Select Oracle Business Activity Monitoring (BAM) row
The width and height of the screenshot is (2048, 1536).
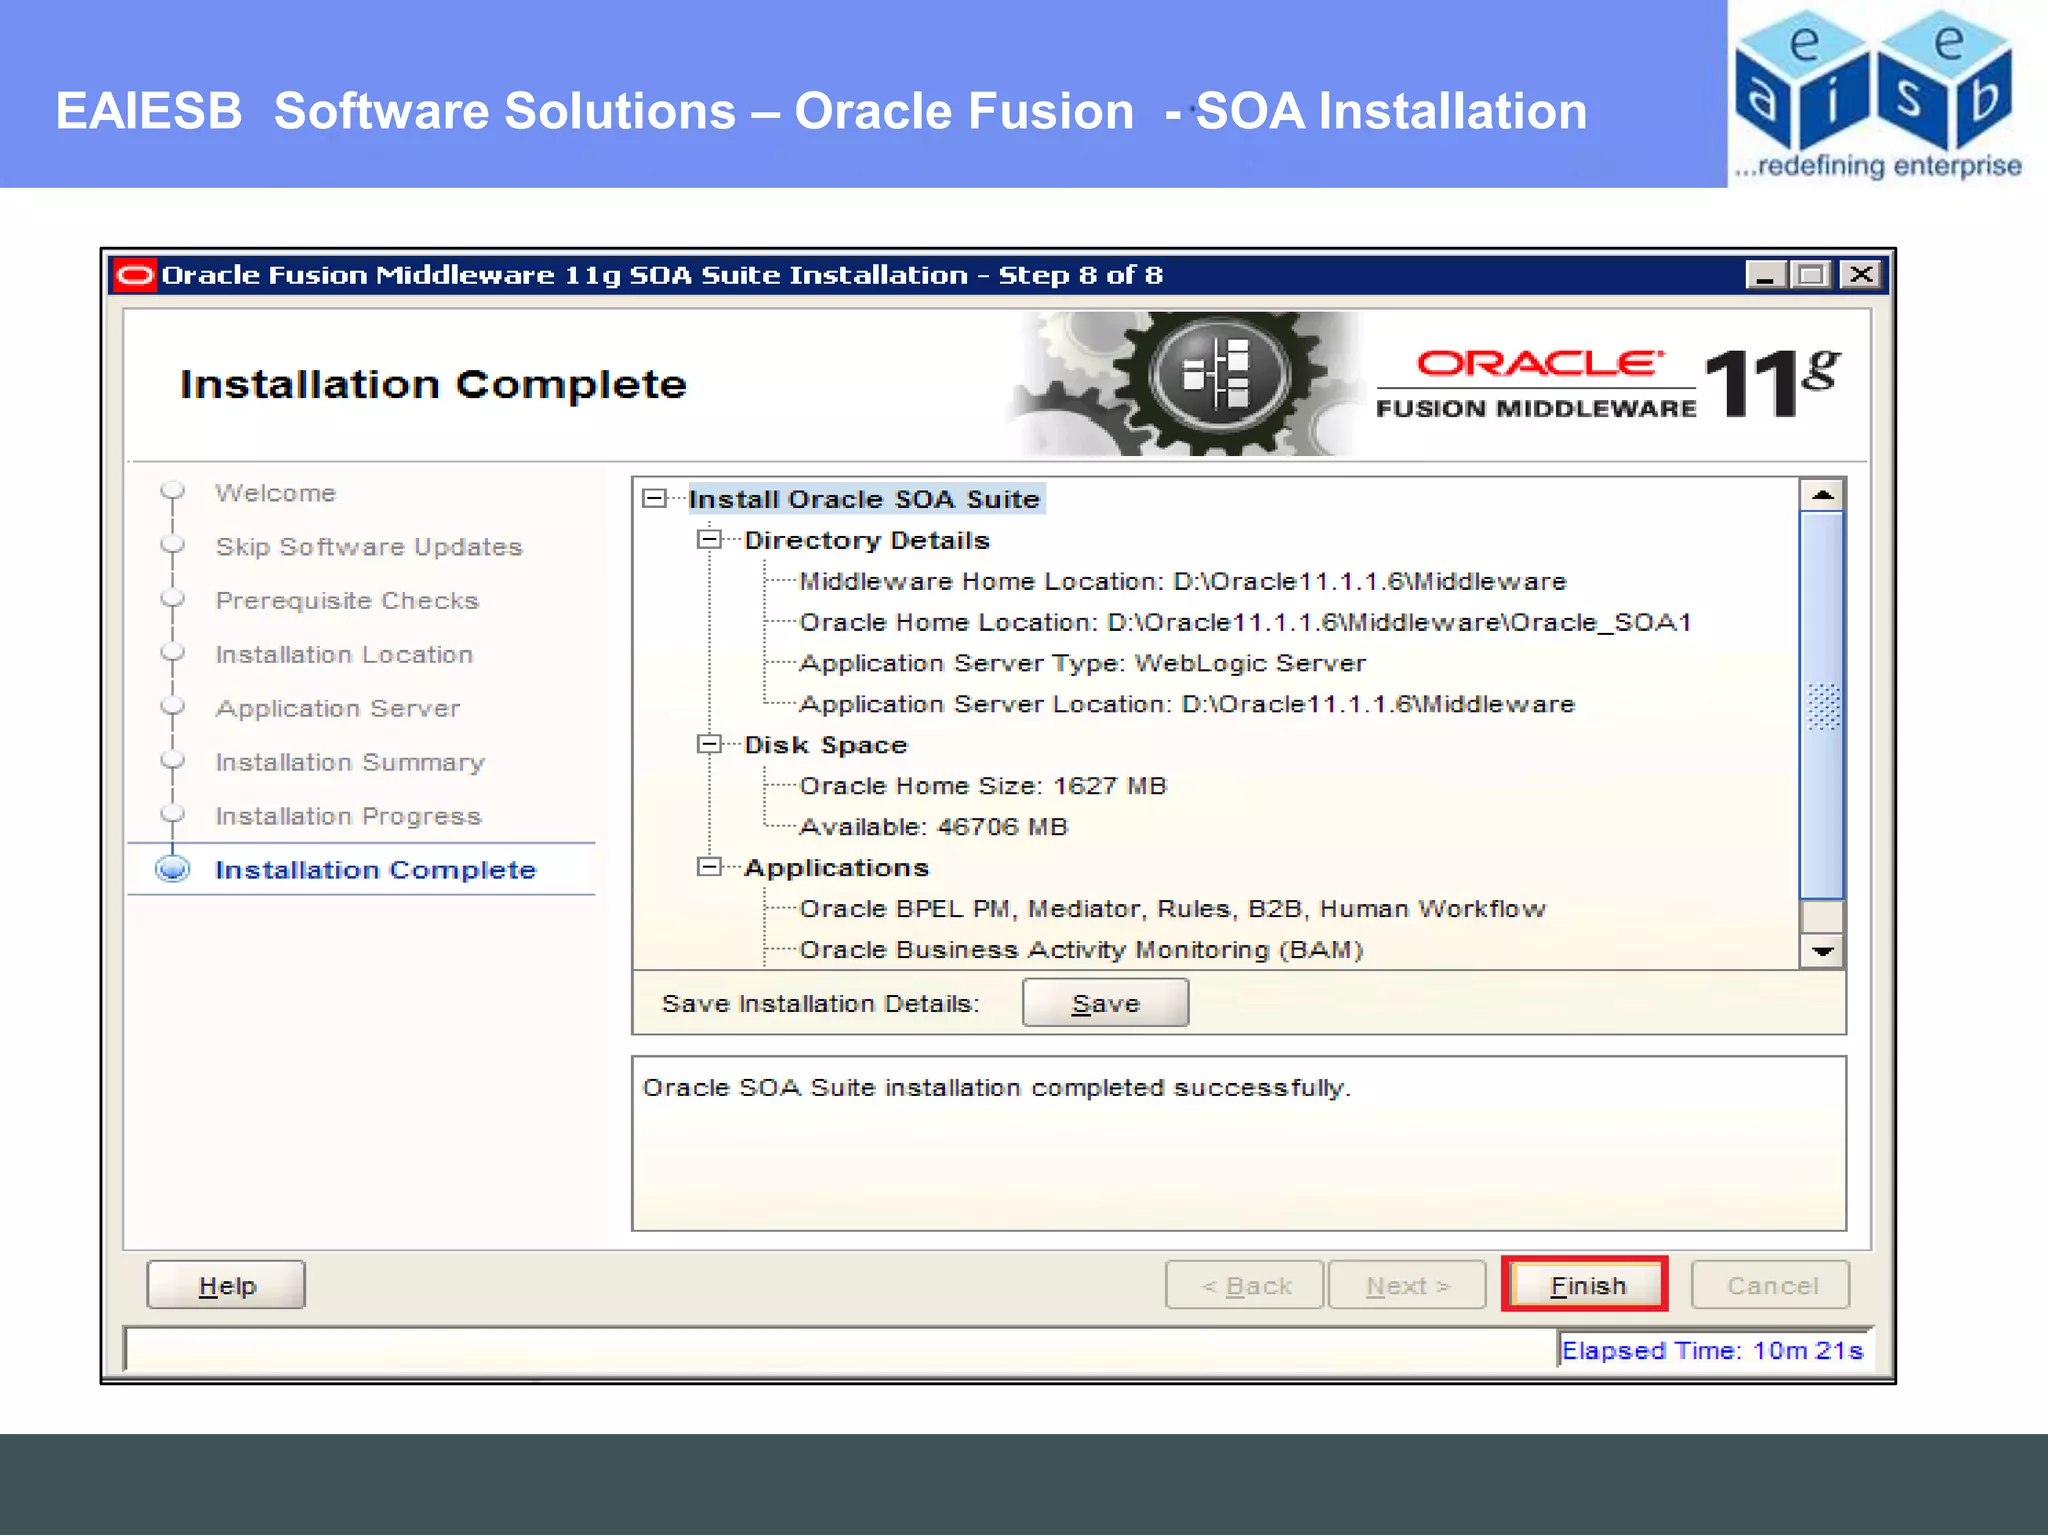pos(1081,950)
